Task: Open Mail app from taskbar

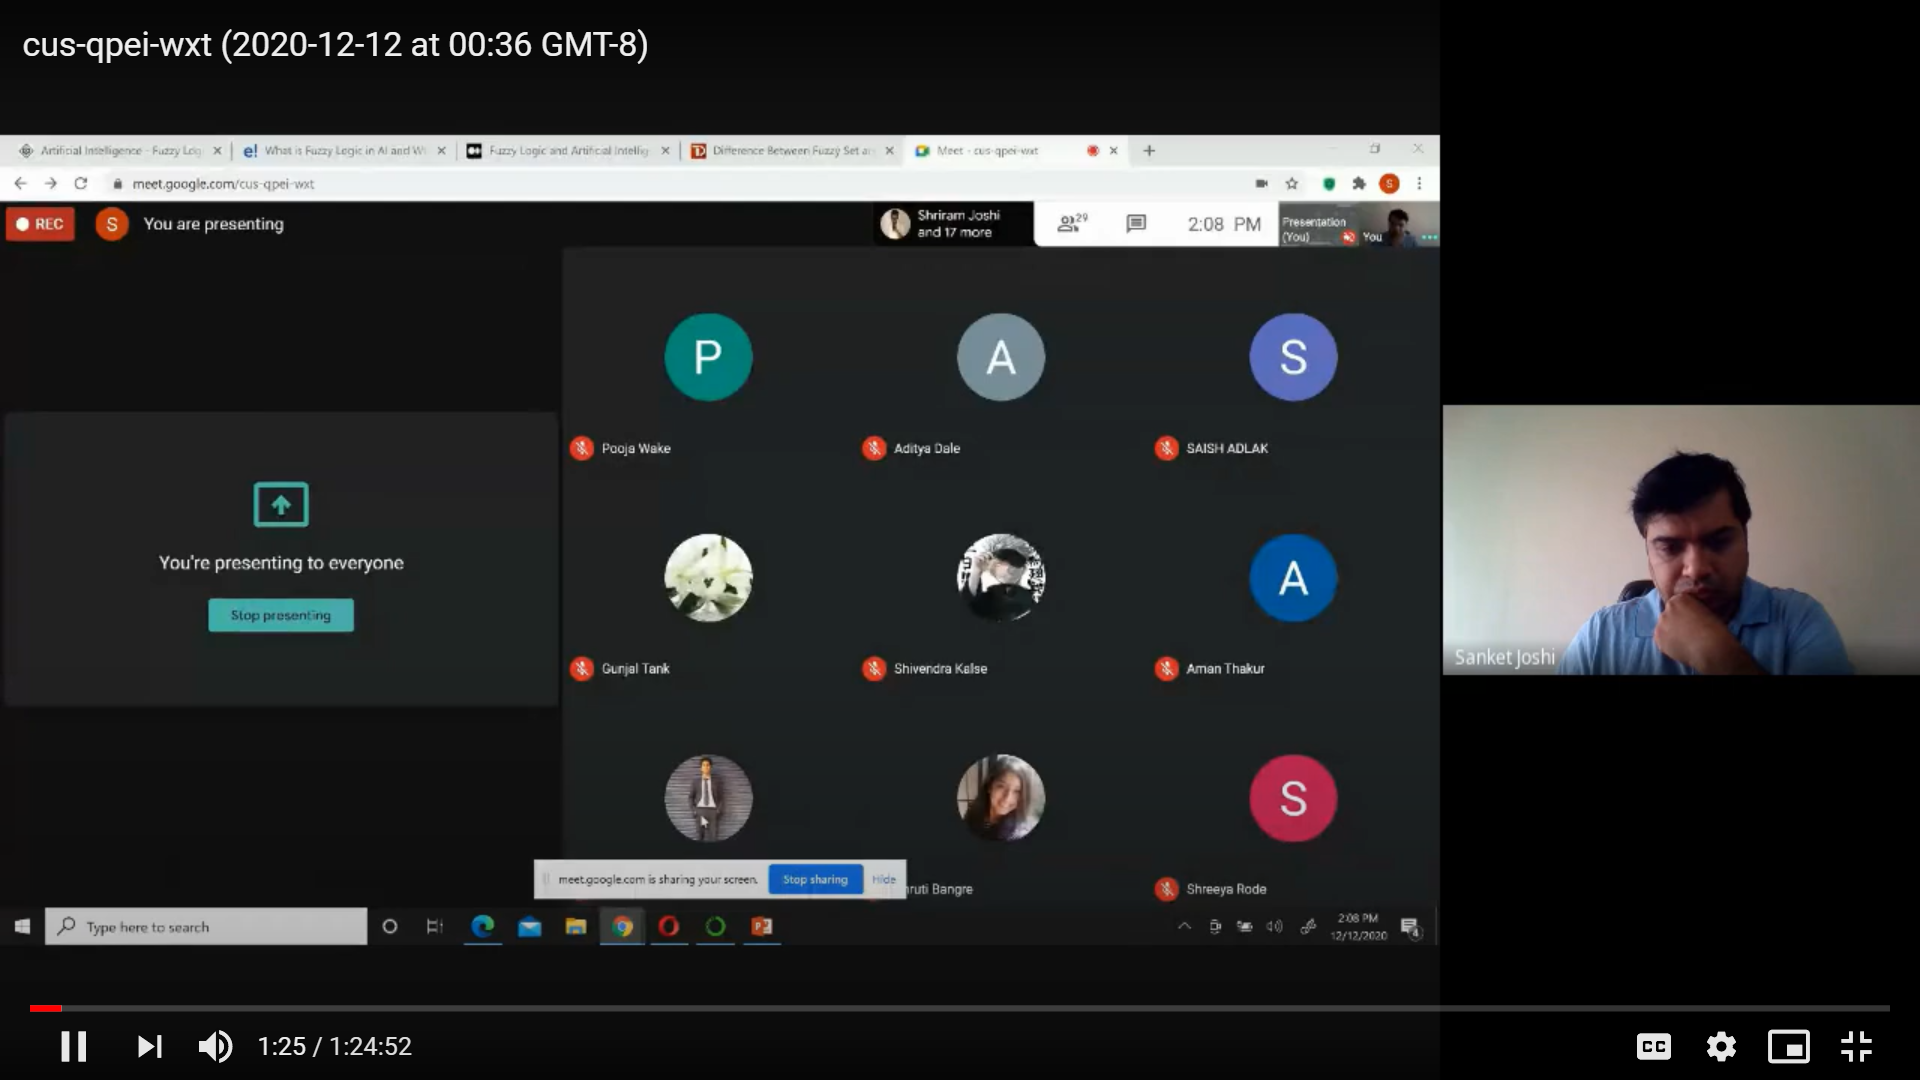Action: pyautogui.click(x=529, y=926)
